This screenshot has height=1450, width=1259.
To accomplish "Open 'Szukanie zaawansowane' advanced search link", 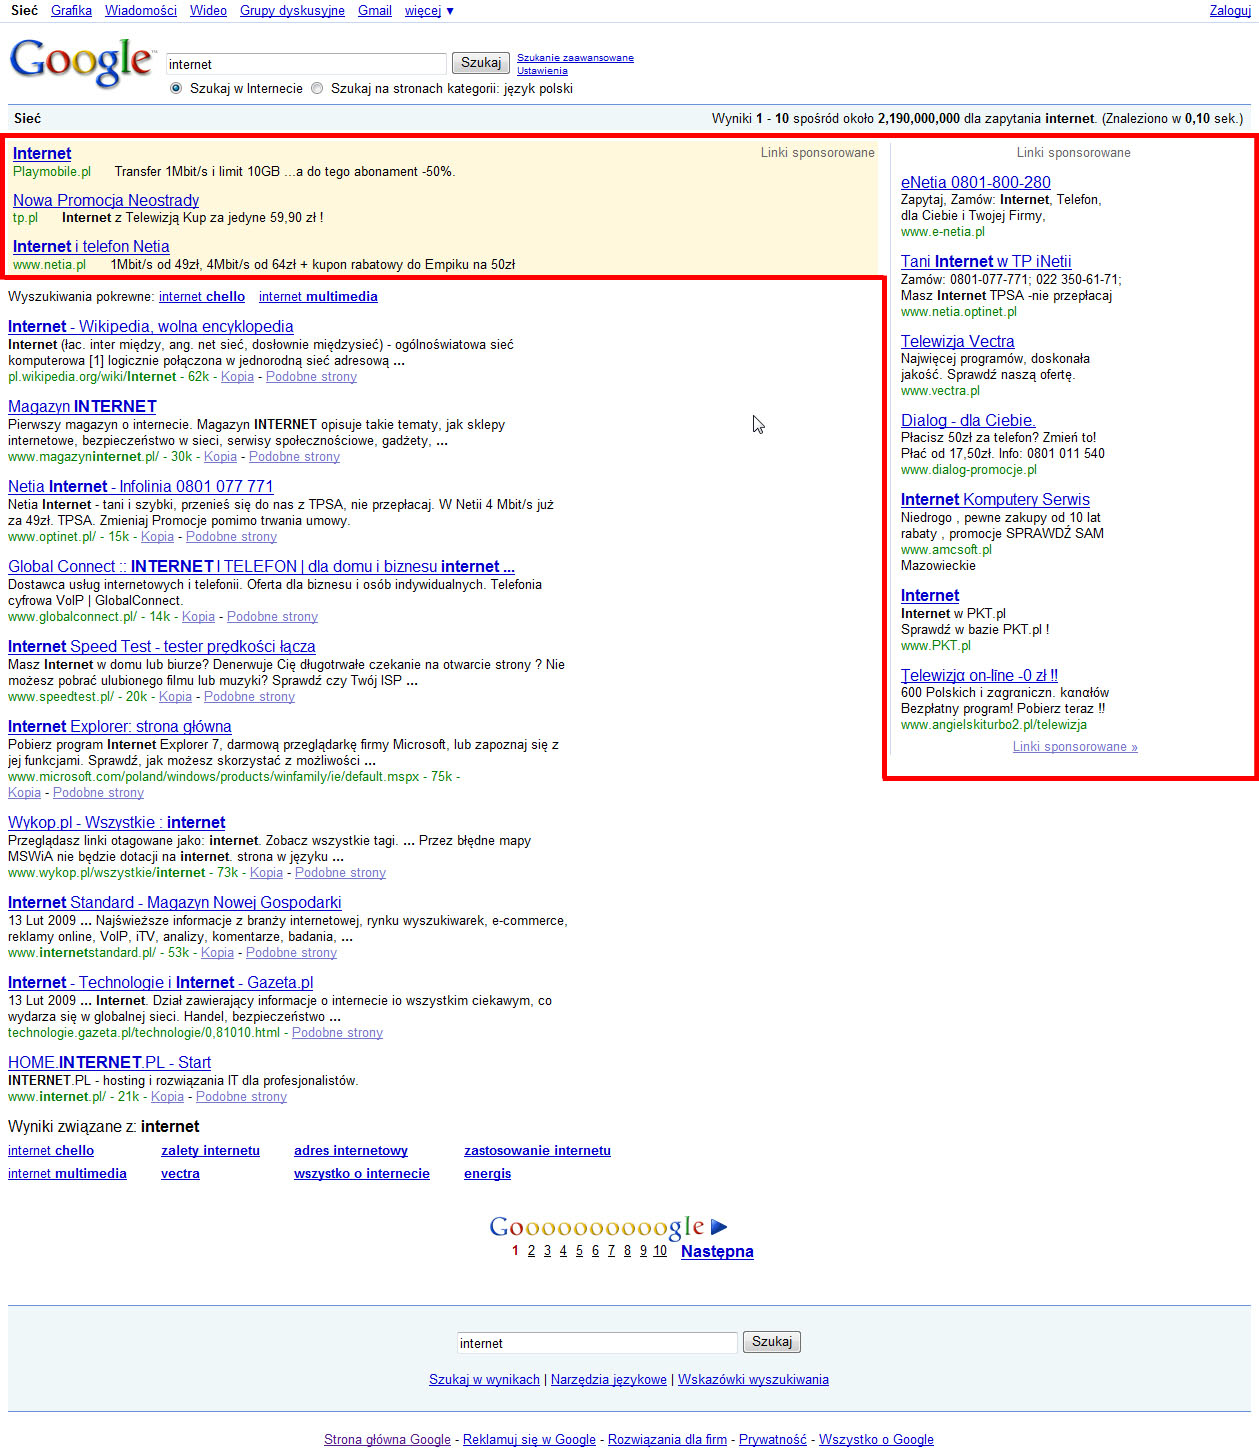I will click(575, 57).
